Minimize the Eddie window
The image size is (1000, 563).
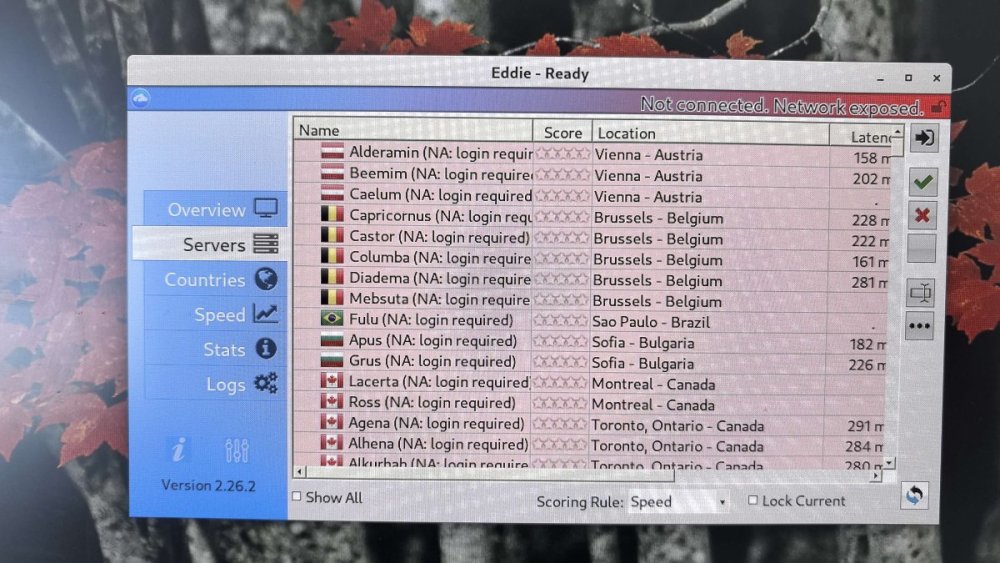coord(881,79)
